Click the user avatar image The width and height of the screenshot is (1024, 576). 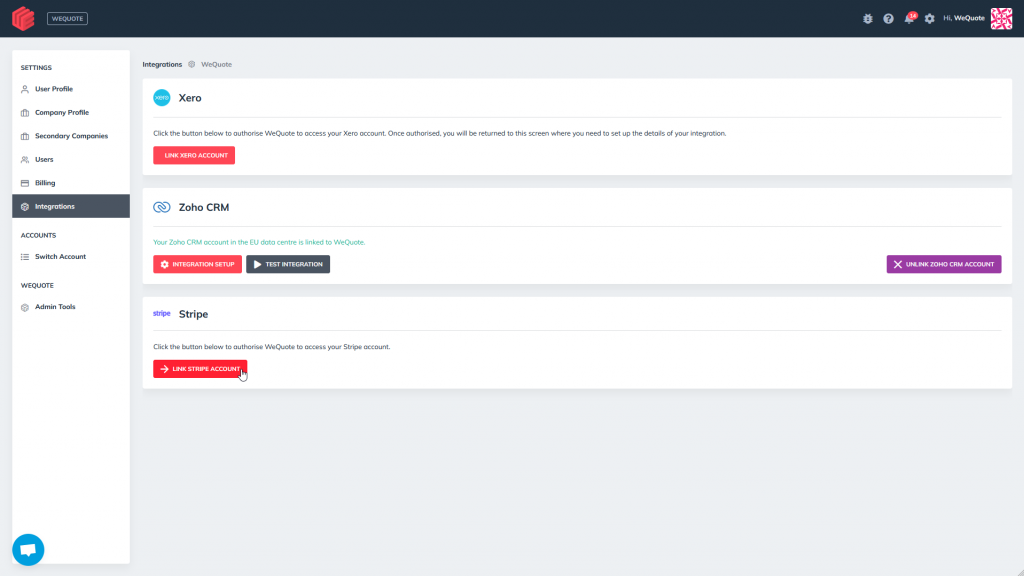tap(1001, 19)
